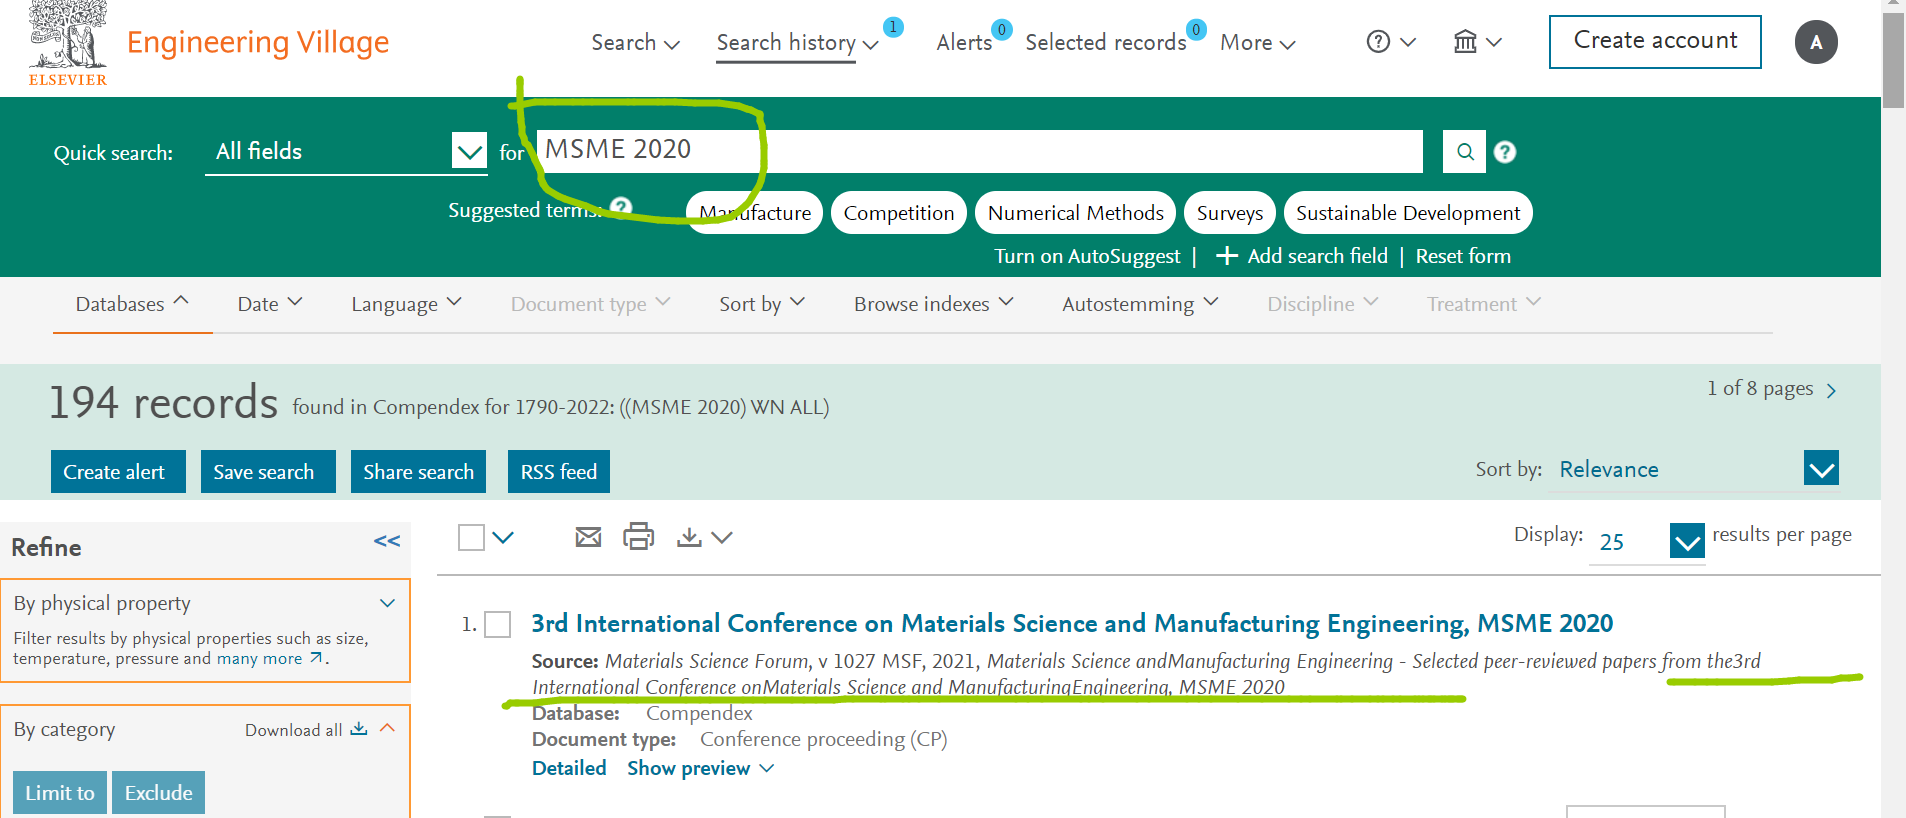Open Autostemming options

click(x=1139, y=303)
